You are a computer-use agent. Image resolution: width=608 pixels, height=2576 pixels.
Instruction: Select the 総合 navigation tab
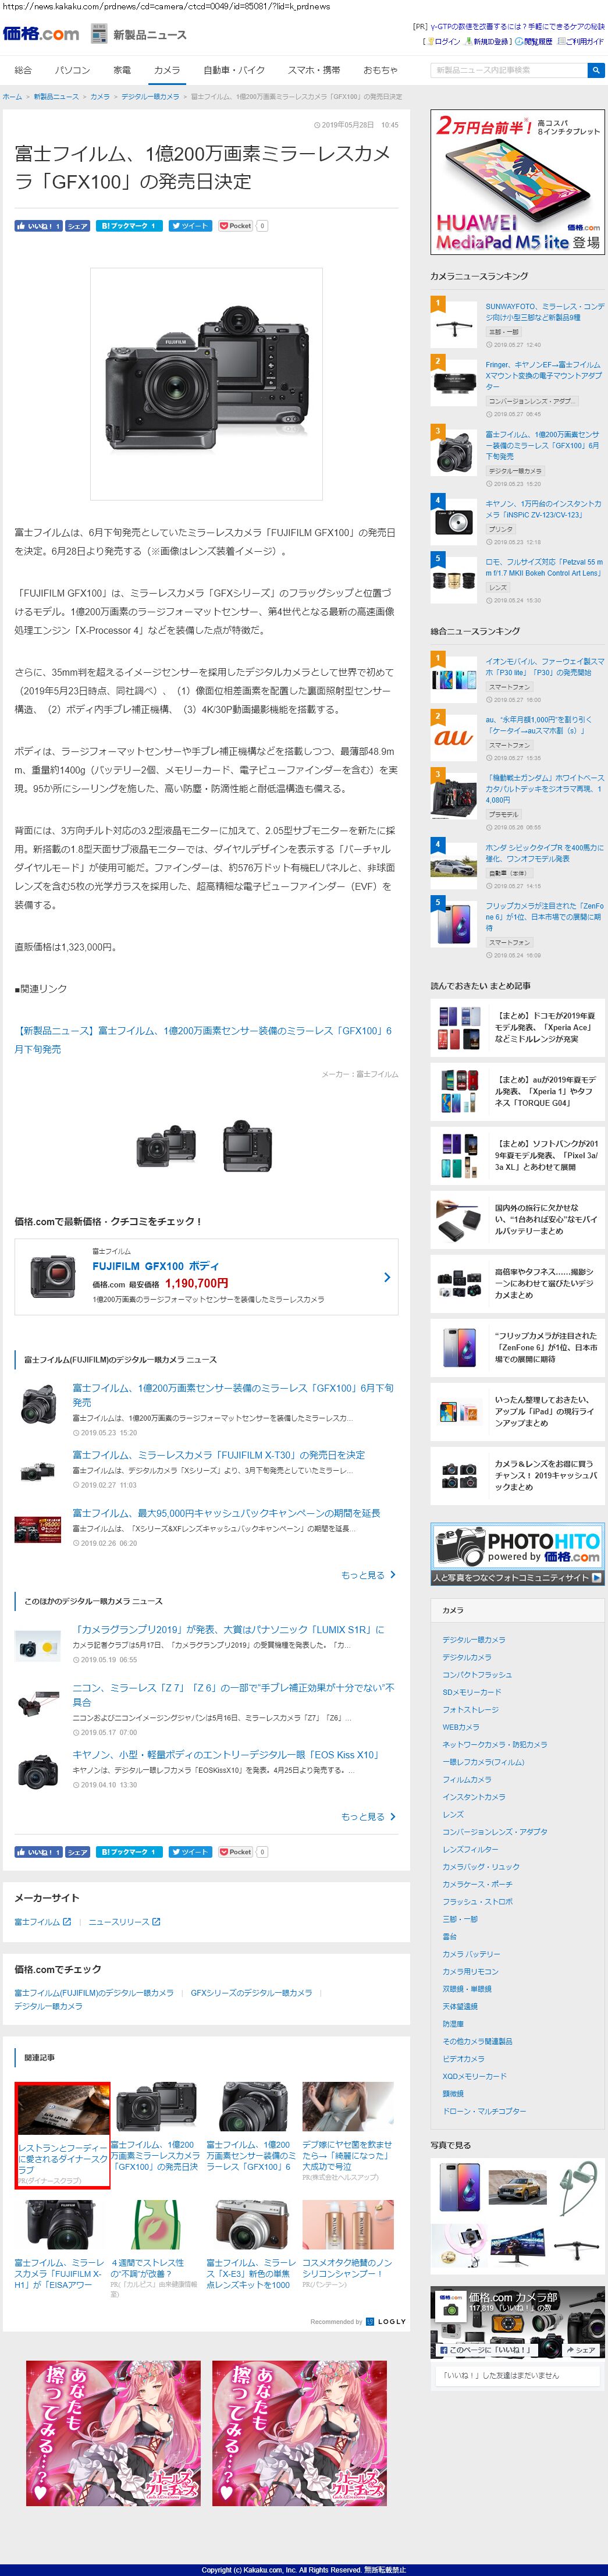23,70
